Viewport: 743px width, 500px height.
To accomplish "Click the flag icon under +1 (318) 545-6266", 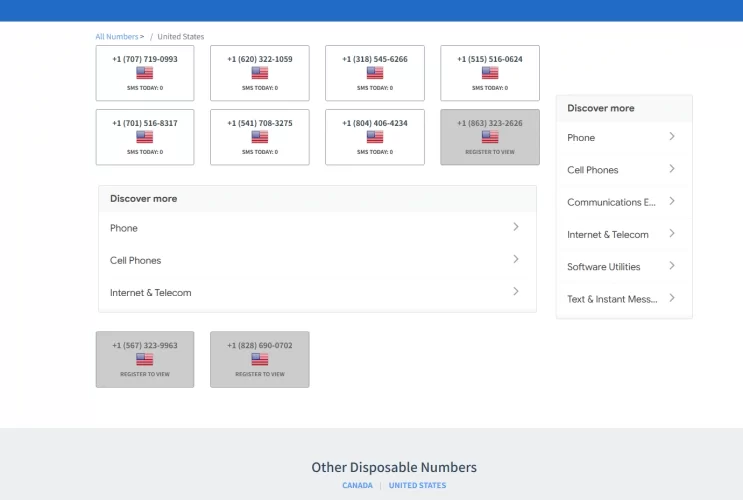I will (375, 73).
